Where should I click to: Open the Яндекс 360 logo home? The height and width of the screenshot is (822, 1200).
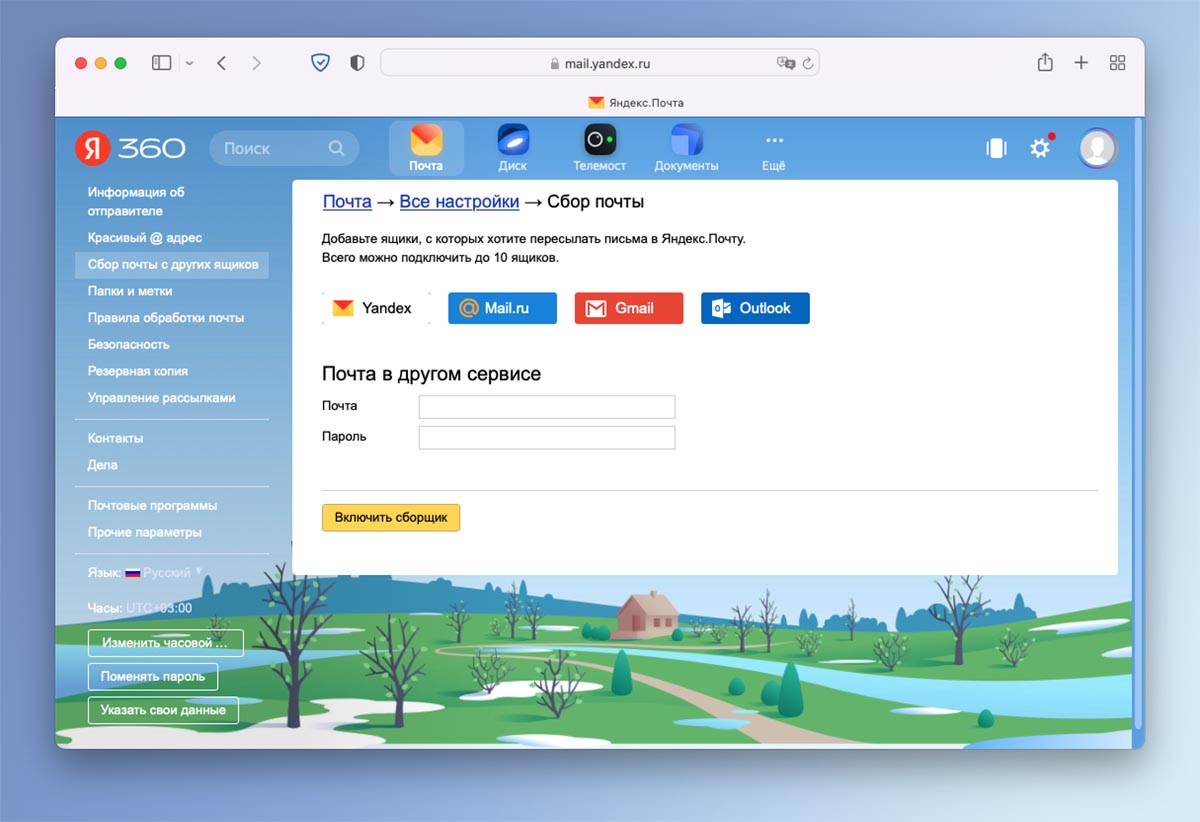130,148
